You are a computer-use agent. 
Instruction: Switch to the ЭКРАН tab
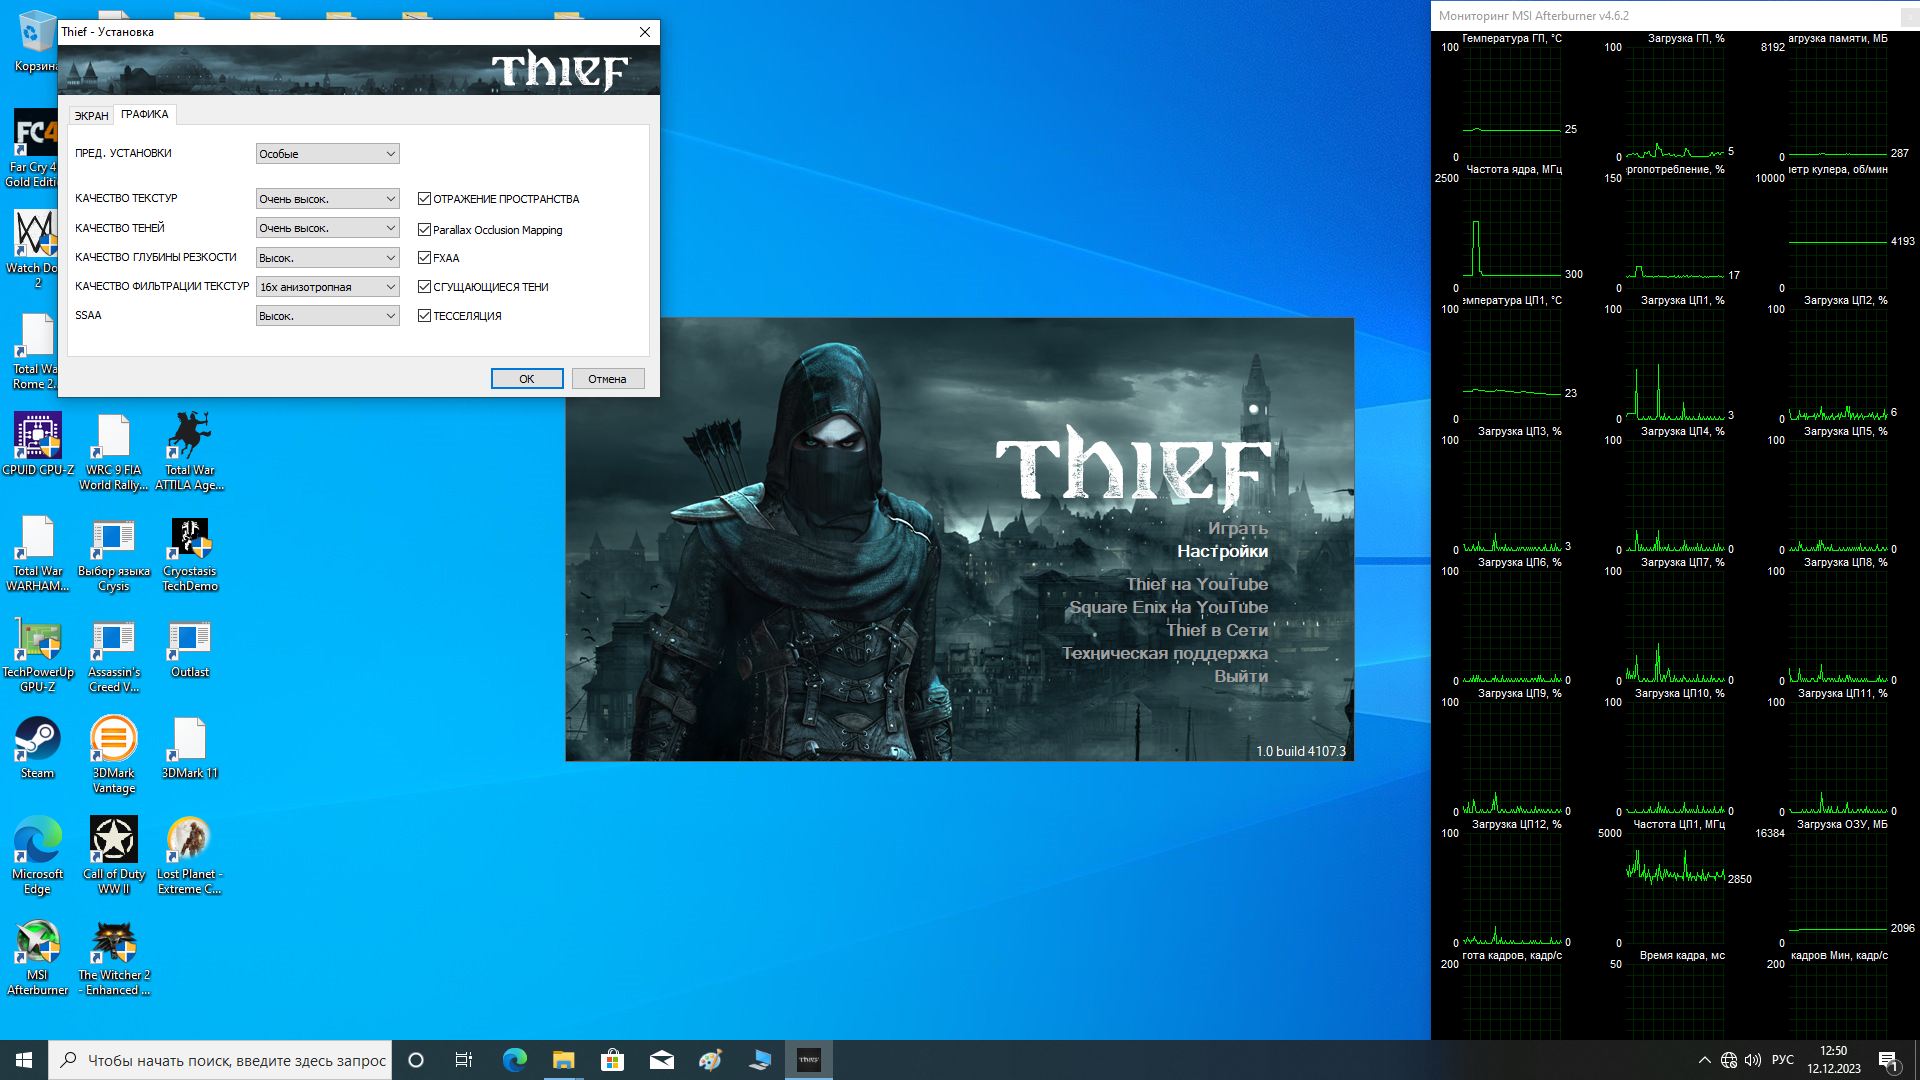[x=91, y=116]
